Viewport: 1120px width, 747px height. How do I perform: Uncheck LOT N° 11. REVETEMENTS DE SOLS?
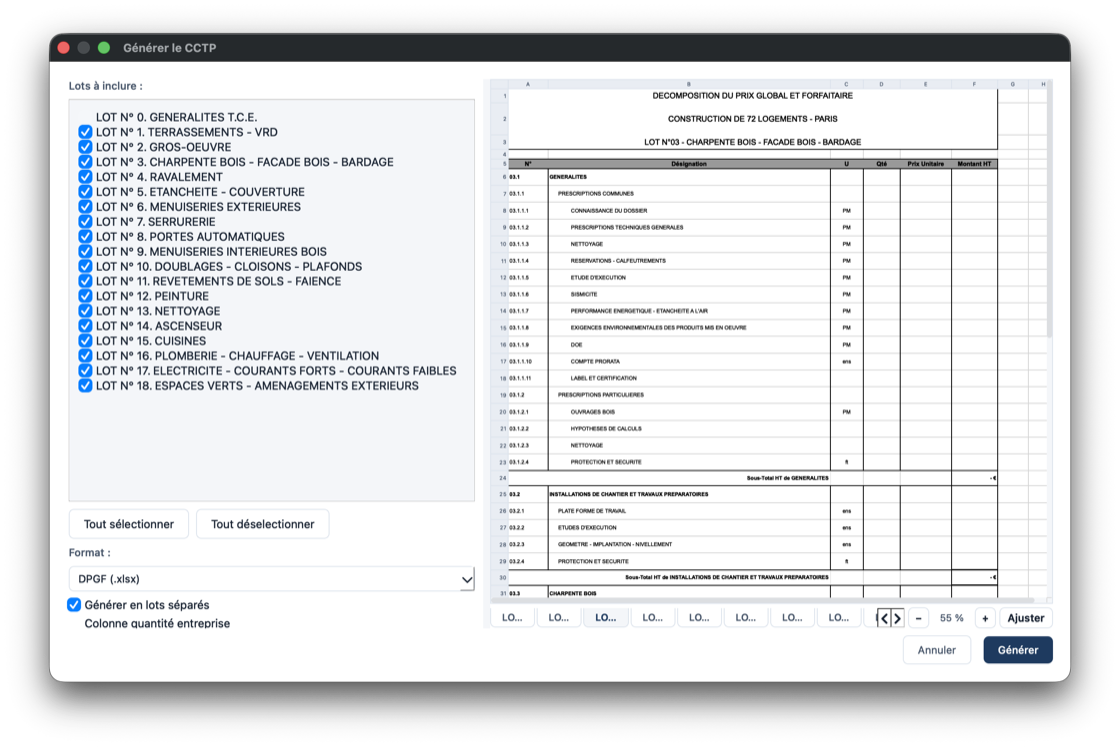click(x=85, y=281)
